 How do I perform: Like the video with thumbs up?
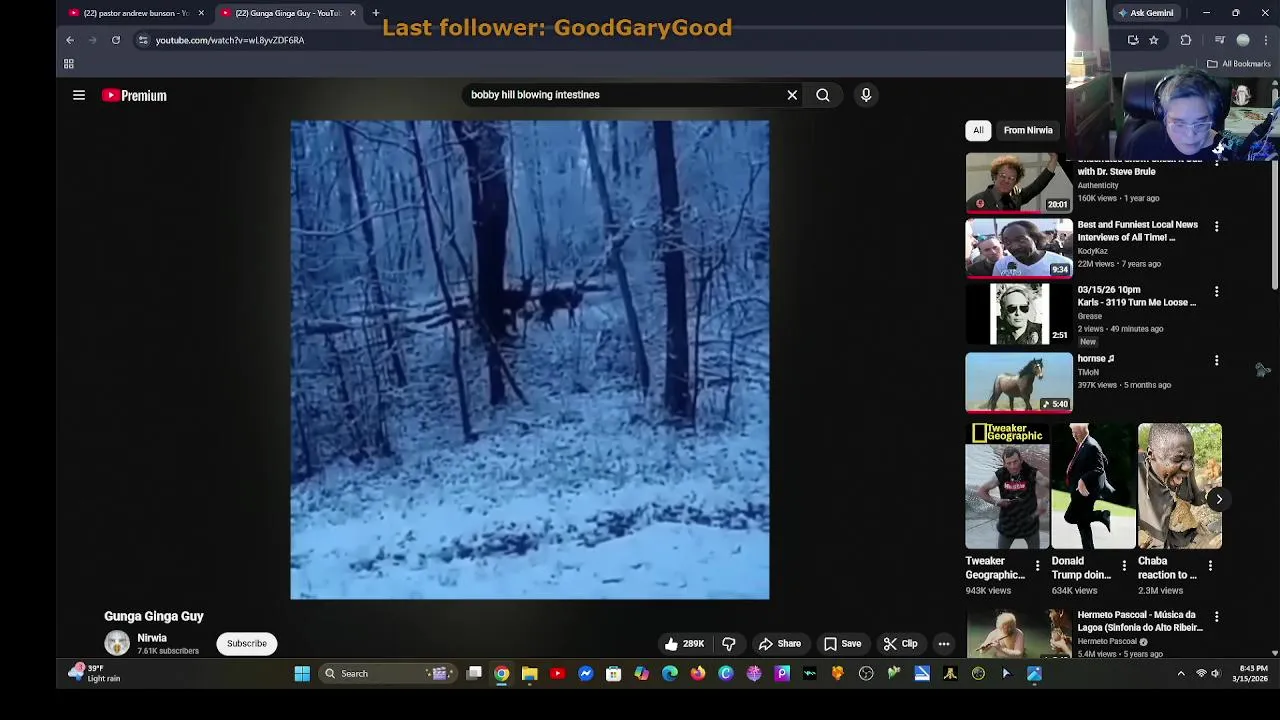tap(685, 644)
